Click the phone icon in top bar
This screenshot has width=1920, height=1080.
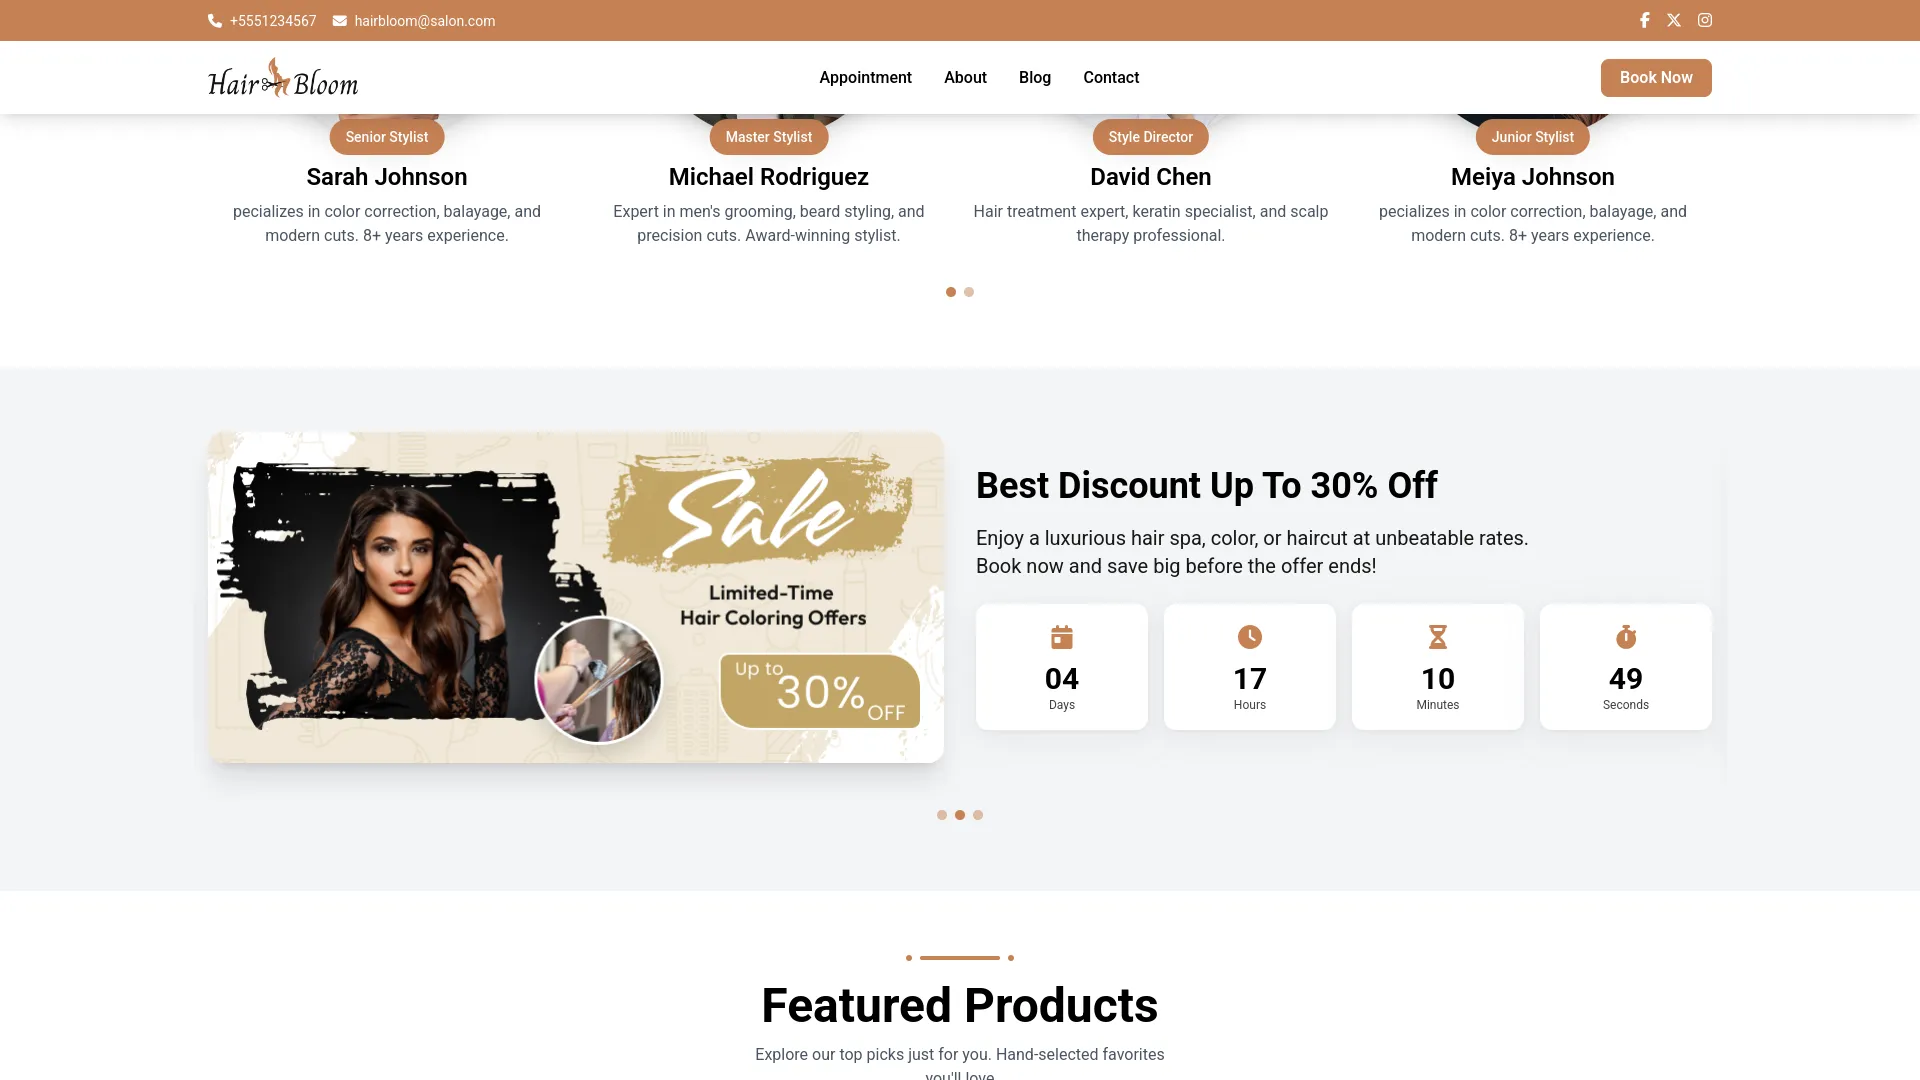click(x=215, y=21)
